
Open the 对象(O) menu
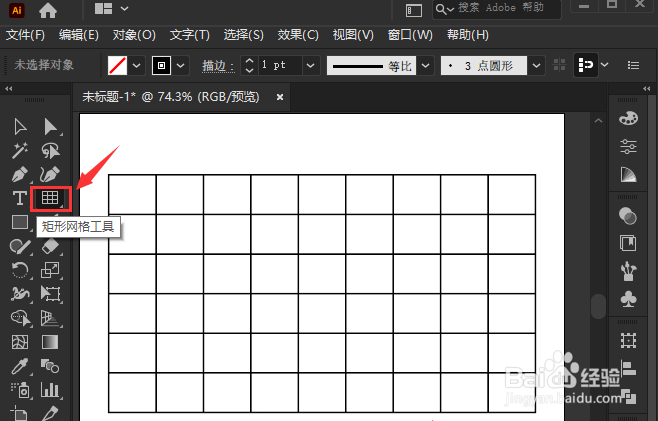point(134,35)
